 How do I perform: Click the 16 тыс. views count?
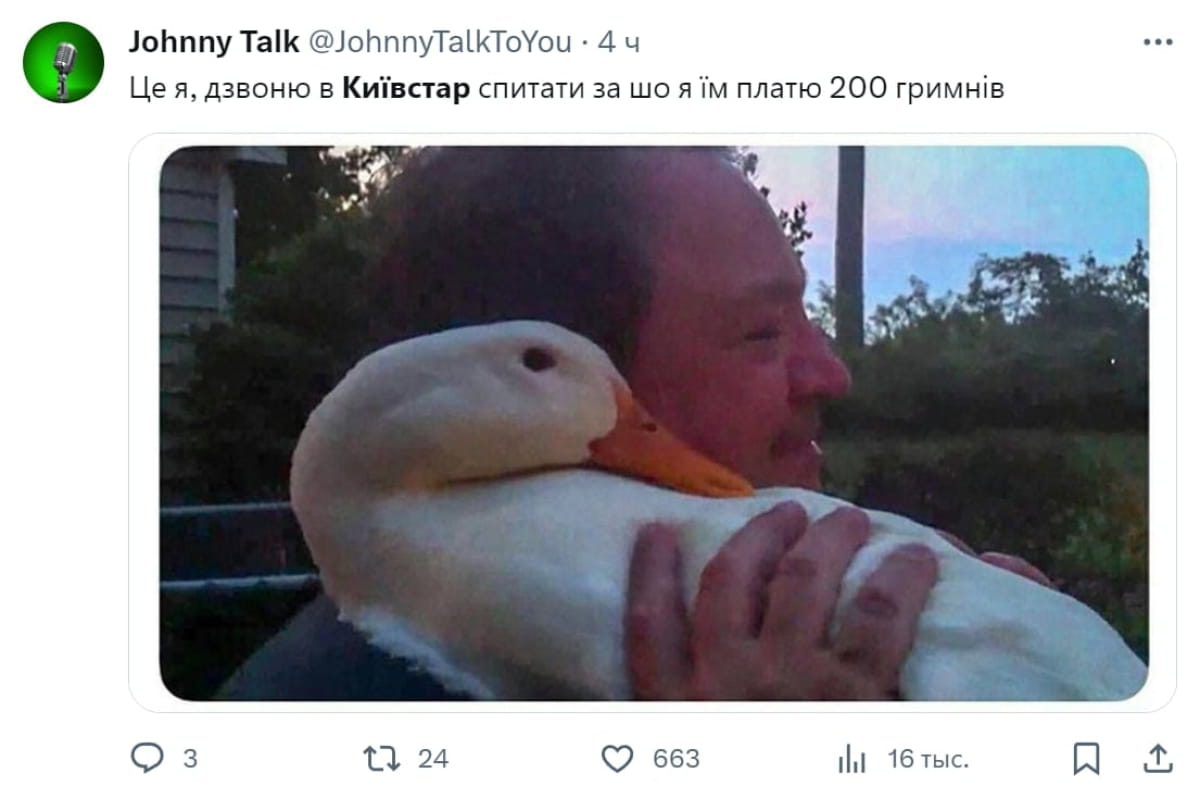[928, 759]
